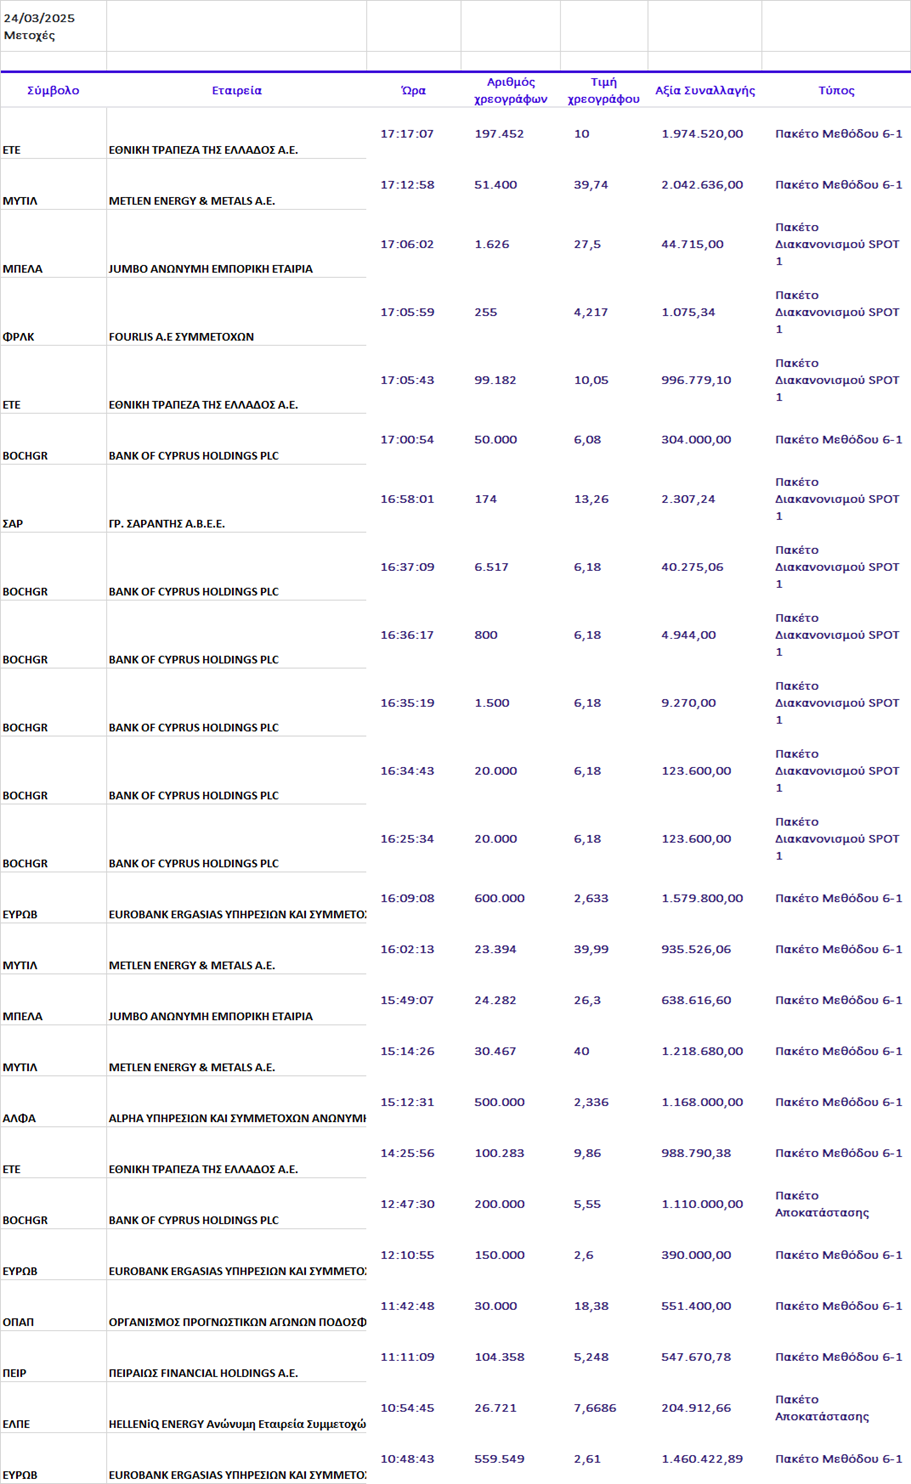Select the quantity cell 600.000
This screenshot has height=1484, width=911.
pyautogui.click(x=499, y=898)
